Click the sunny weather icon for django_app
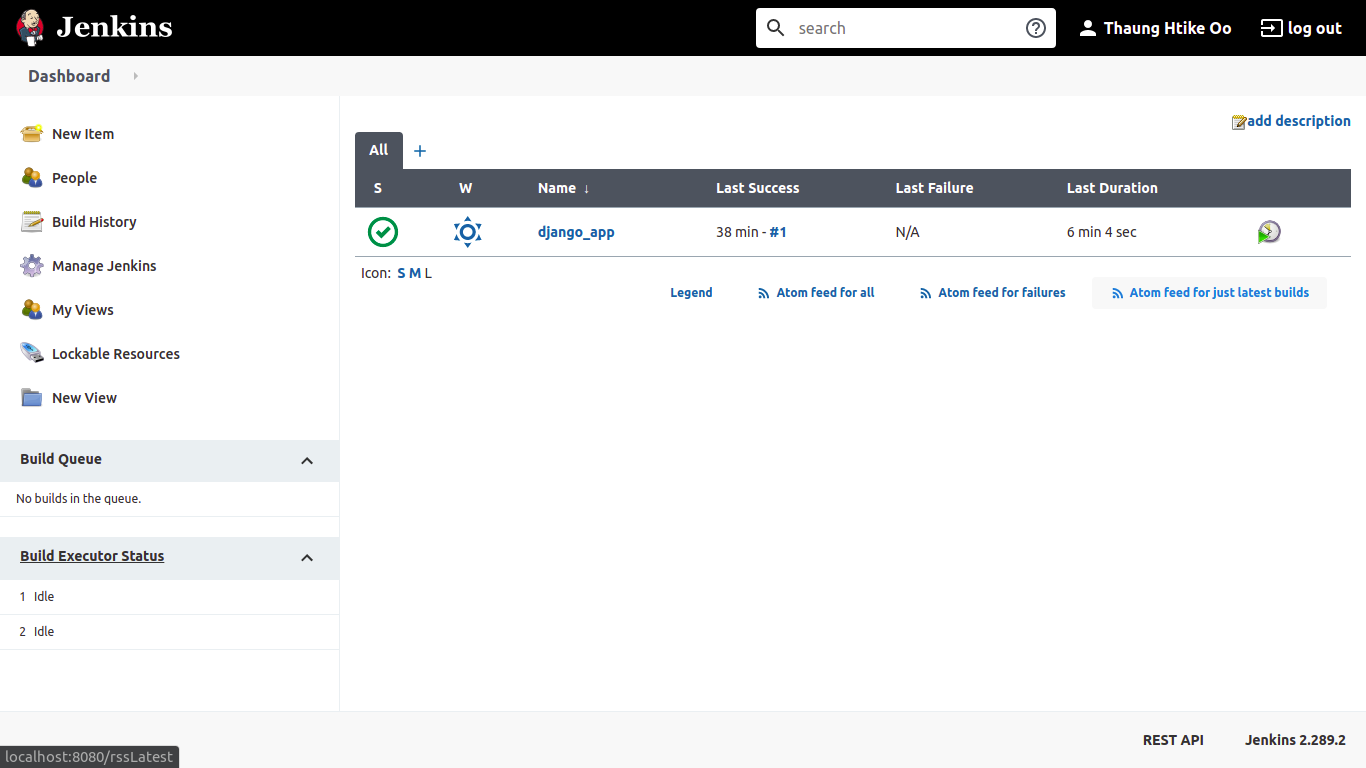Screen dimensions: 1366x768 [x=467, y=232]
